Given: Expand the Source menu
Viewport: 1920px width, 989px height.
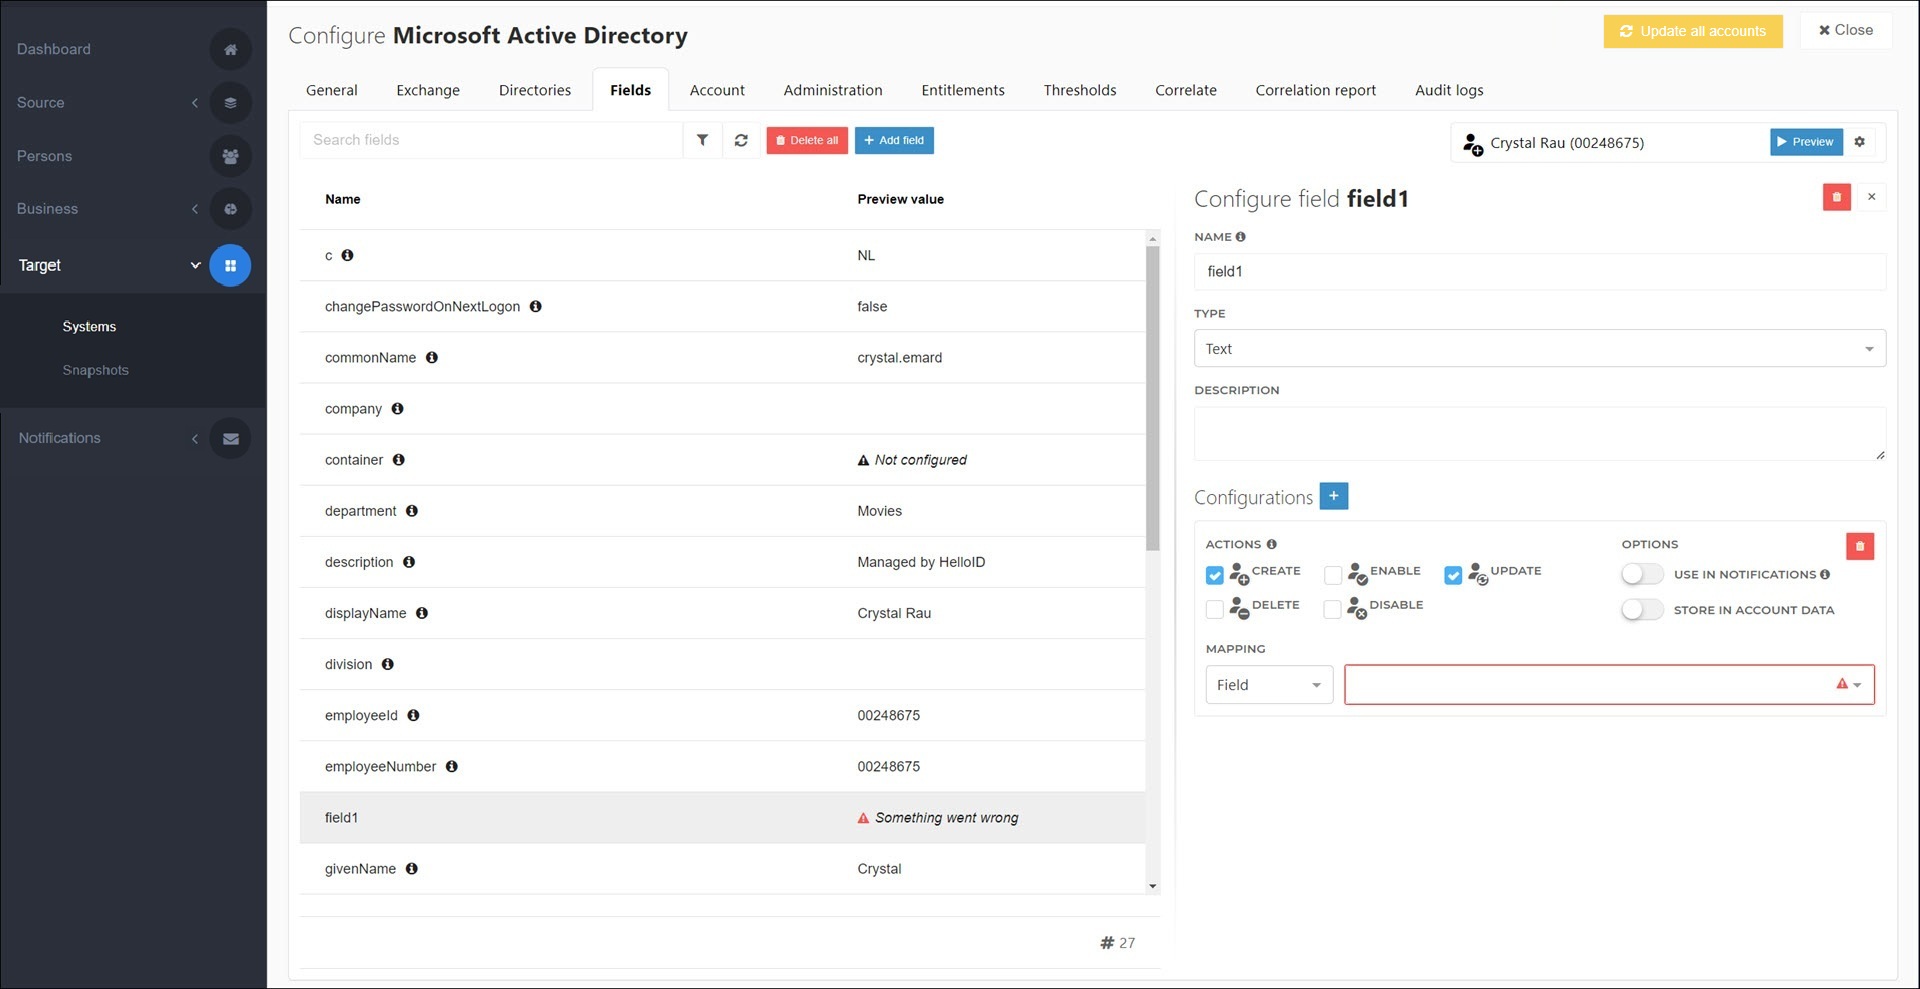Looking at the screenshot, I should [195, 102].
